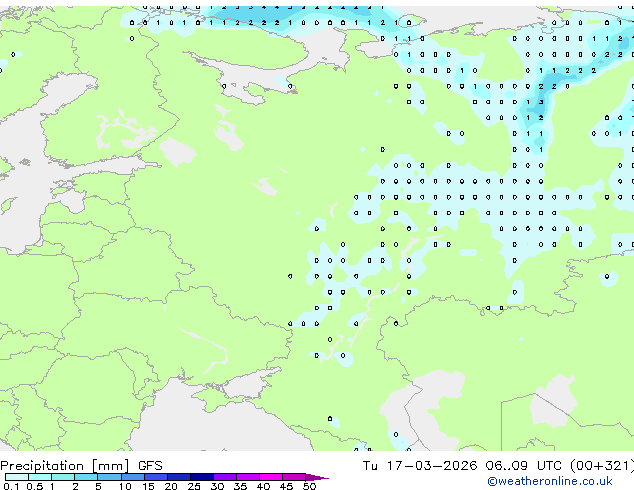Screen dimensions: 634x490
Task: Click the '0.1' legend scale label
Action: 11,486
